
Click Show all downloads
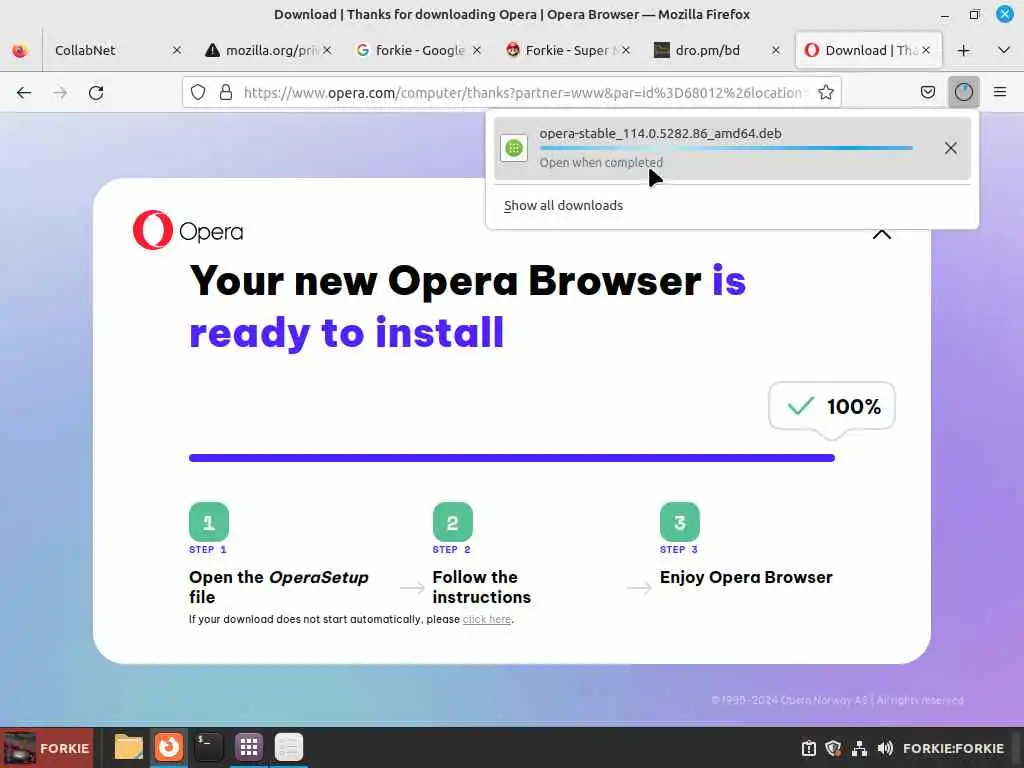563,206
